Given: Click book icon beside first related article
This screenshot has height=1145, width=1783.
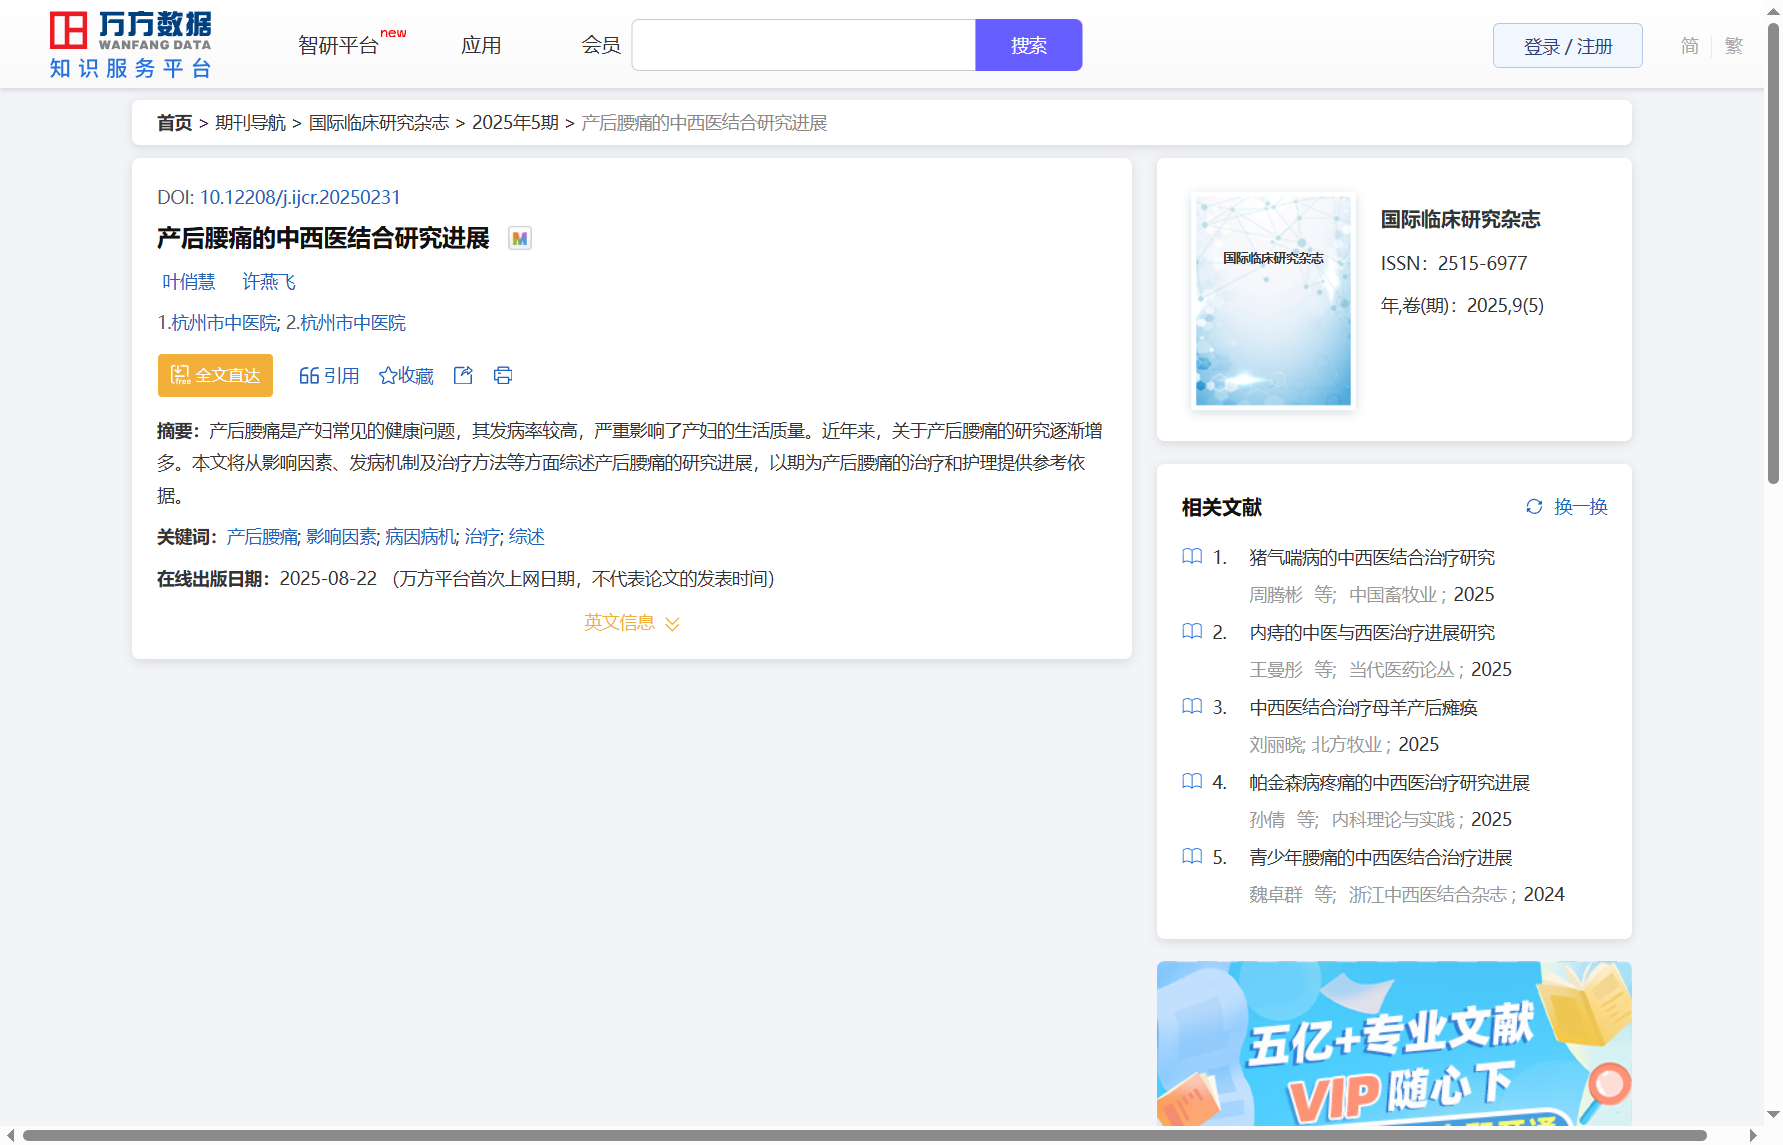Looking at the screenshot, I should point(1192,557).
